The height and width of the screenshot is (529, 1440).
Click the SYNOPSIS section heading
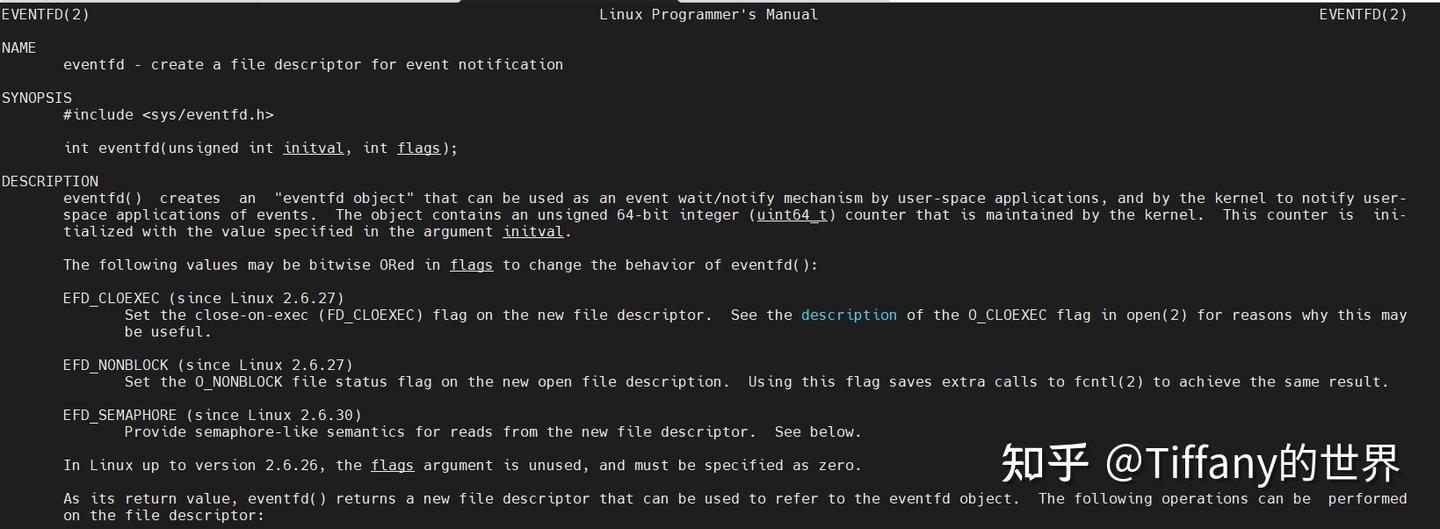pos(36,98)
